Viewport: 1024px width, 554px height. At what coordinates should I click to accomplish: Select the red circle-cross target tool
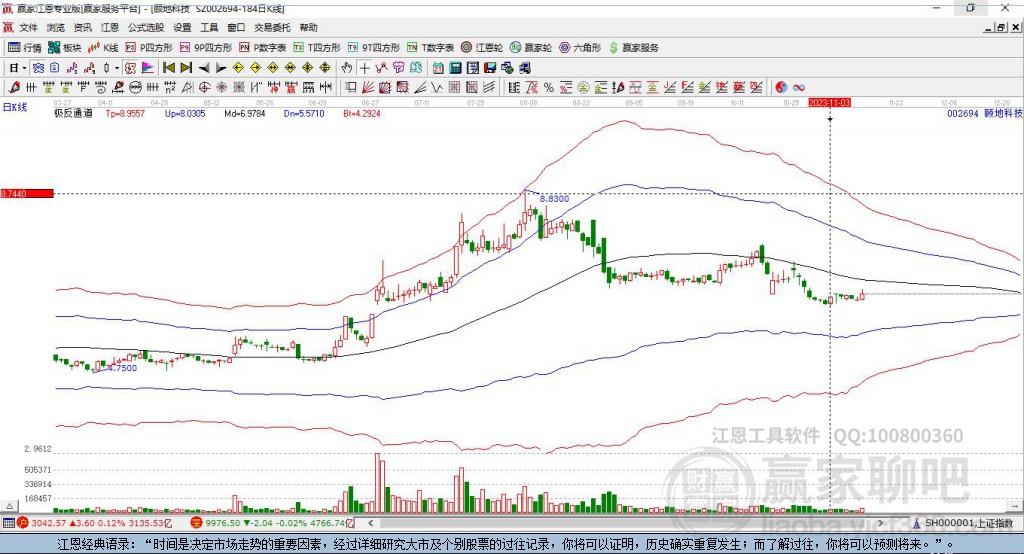tap(204, 88)
